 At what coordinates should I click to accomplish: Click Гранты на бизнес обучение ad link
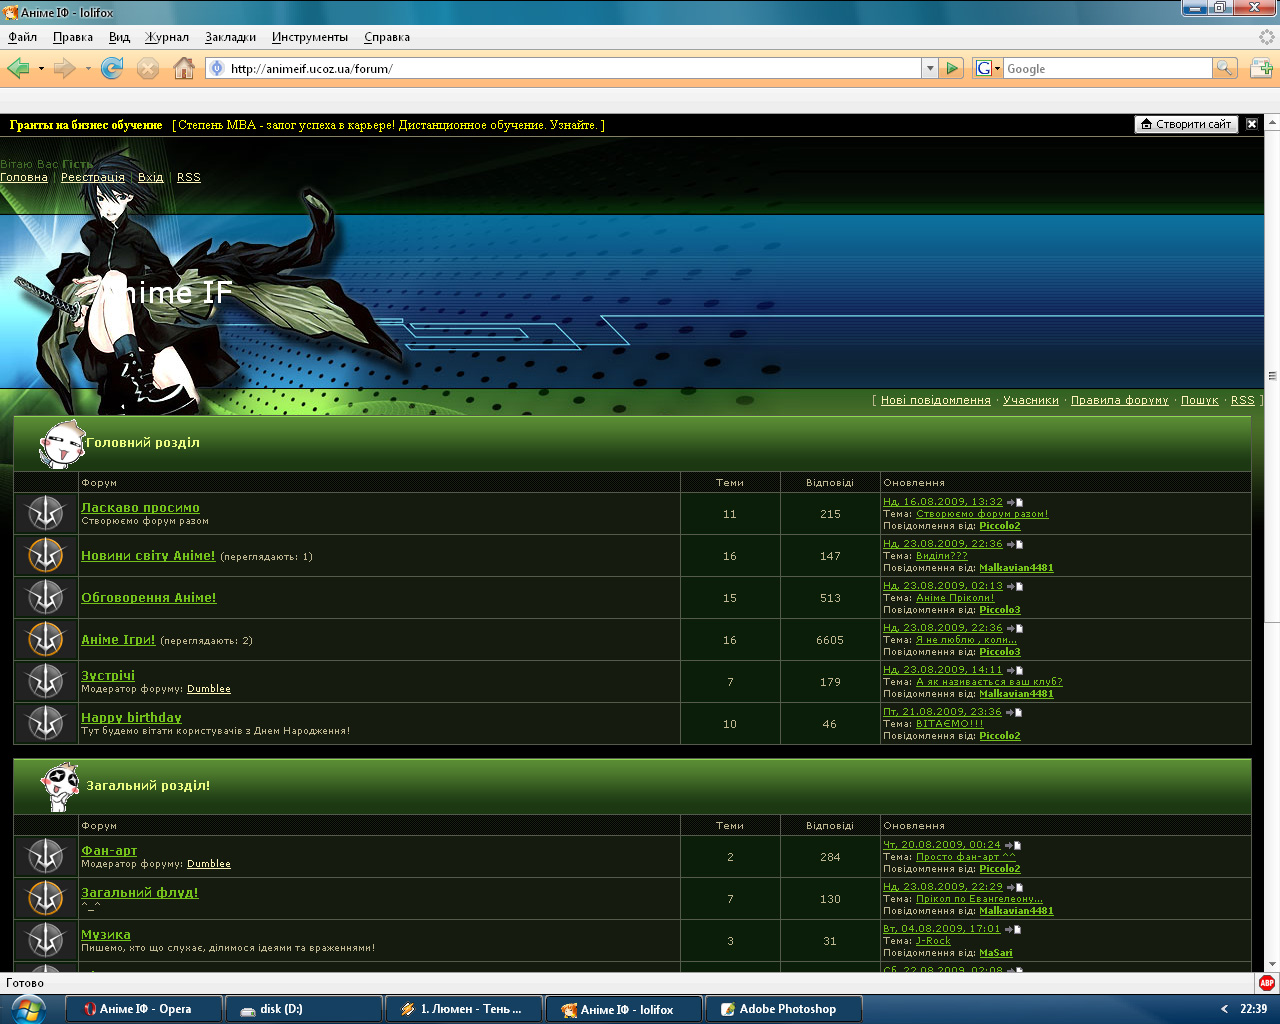point(86,125)
